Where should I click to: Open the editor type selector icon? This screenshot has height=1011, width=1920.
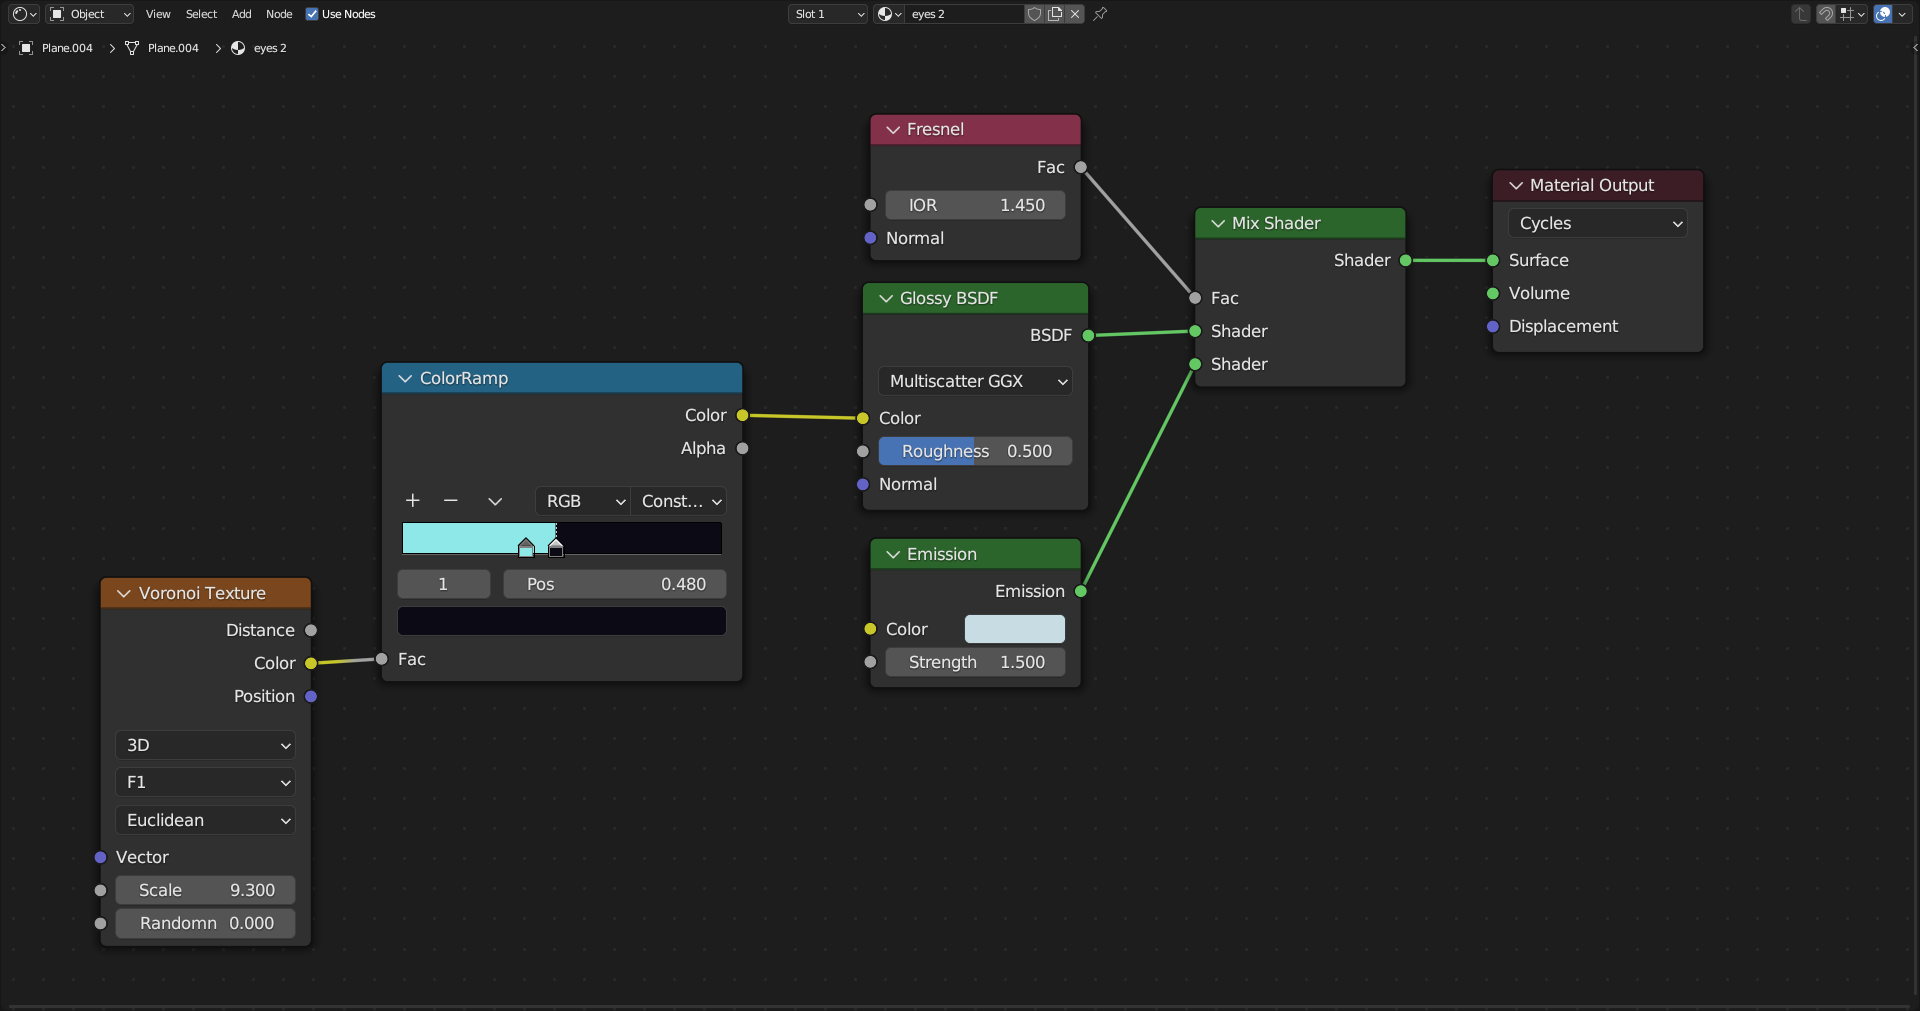[x=24, y=14]
